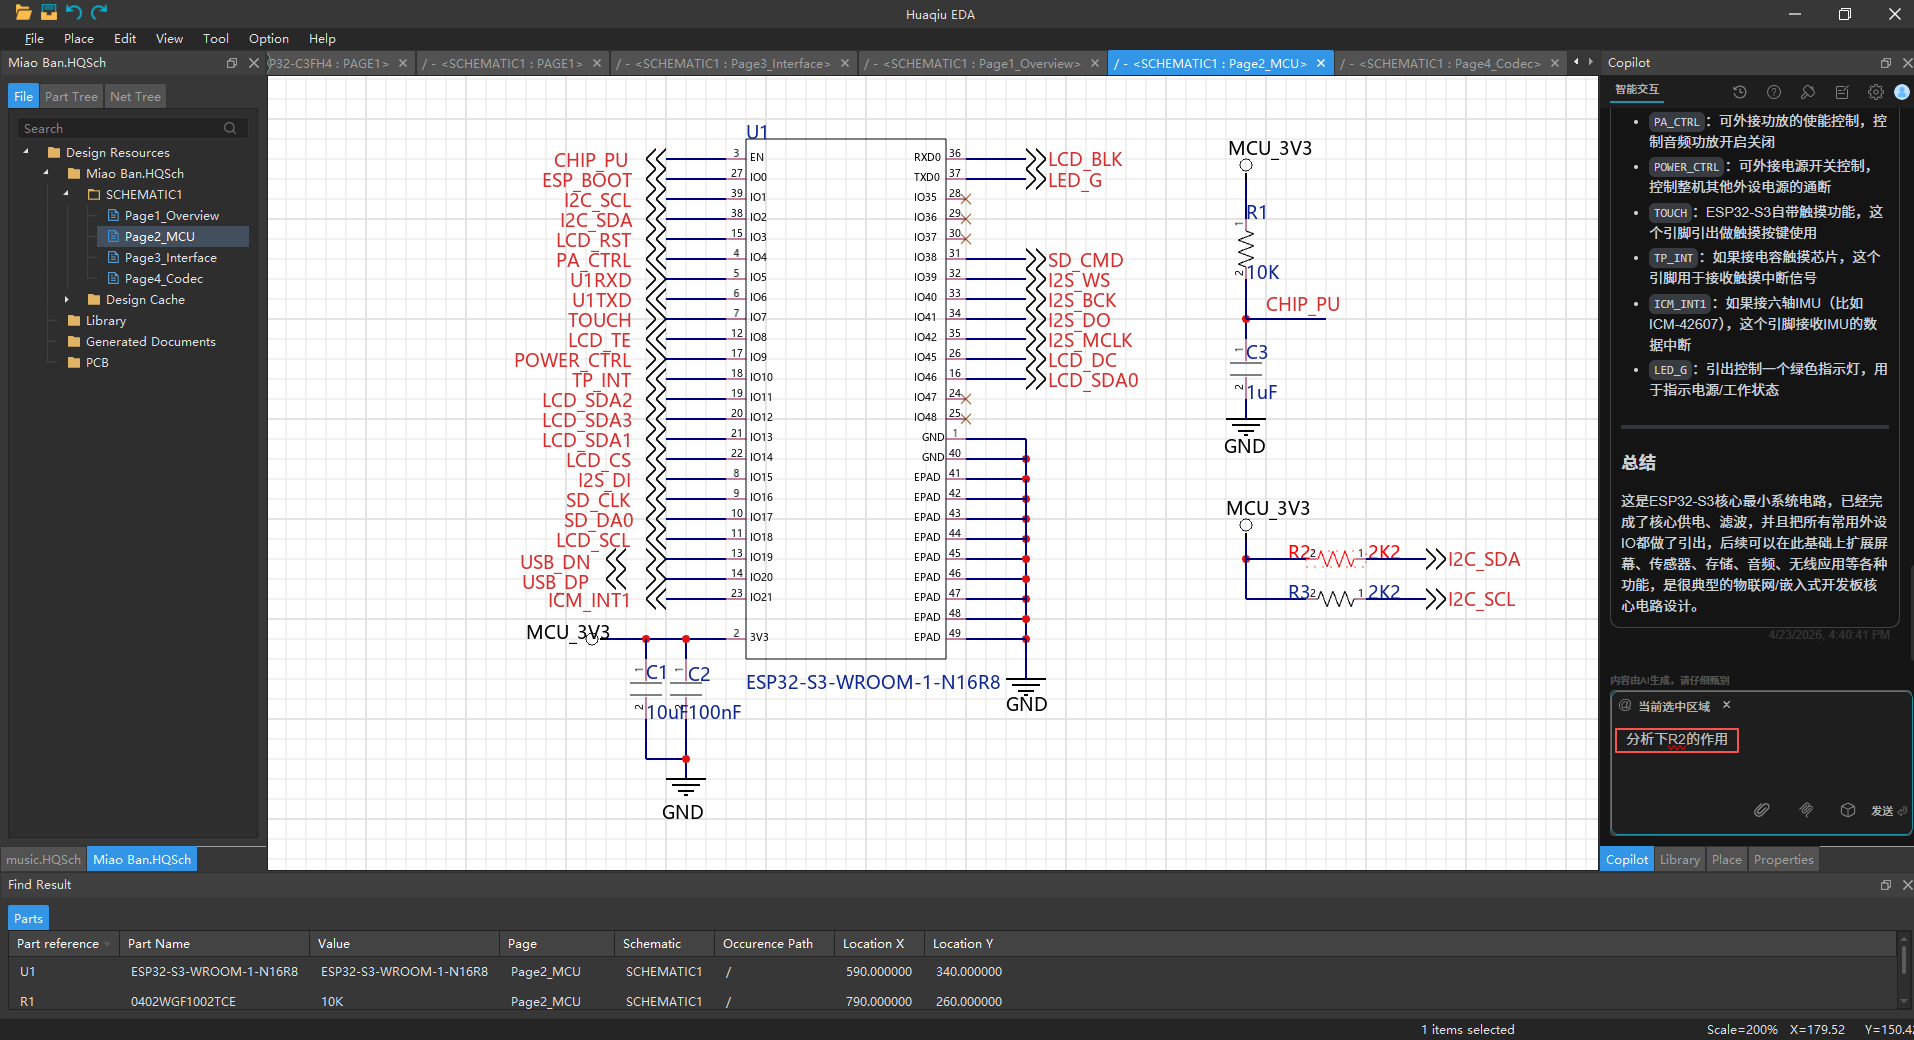Image resolution: width=1914 pixels, height=1040 pixels.
Task: Switch to Part Tree tab
Action: tap(71, 96)
